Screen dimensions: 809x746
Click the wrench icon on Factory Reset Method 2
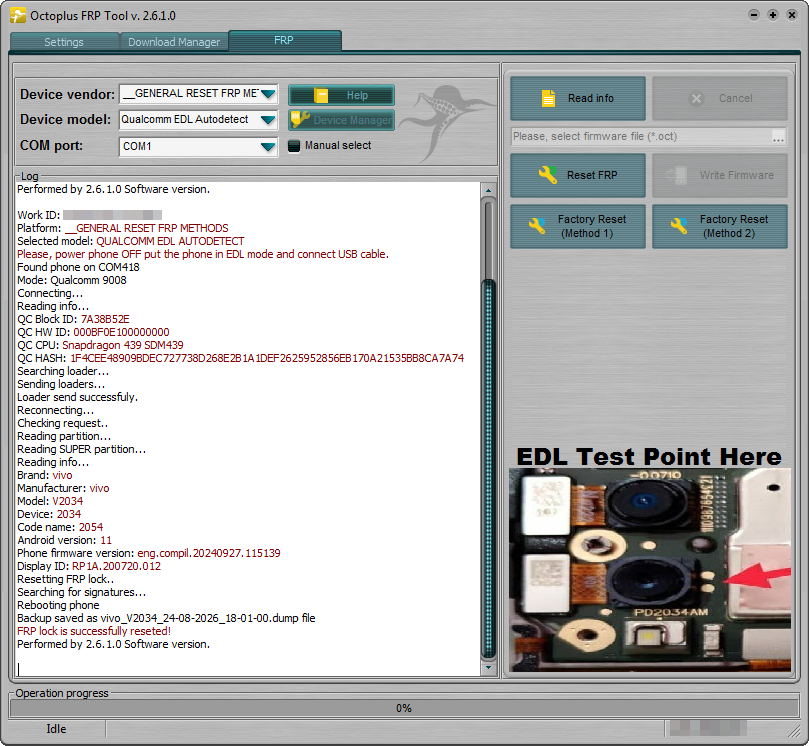(x=679, y=225)
